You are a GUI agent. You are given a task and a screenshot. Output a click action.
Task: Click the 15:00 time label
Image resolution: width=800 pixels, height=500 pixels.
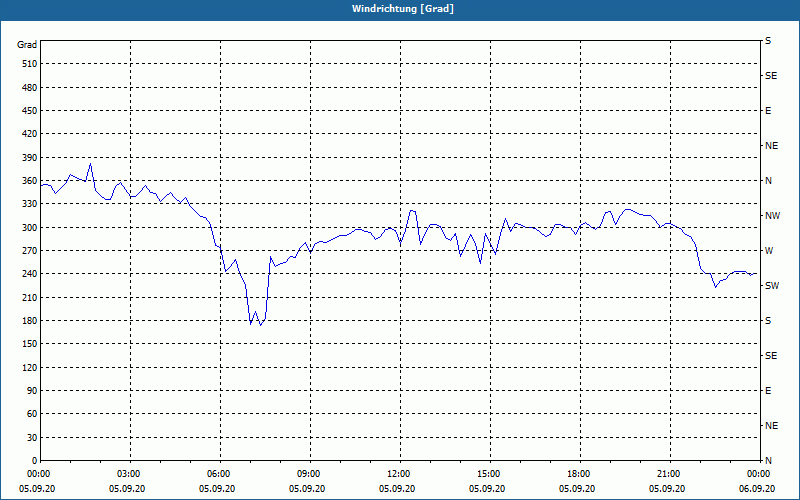488,474
